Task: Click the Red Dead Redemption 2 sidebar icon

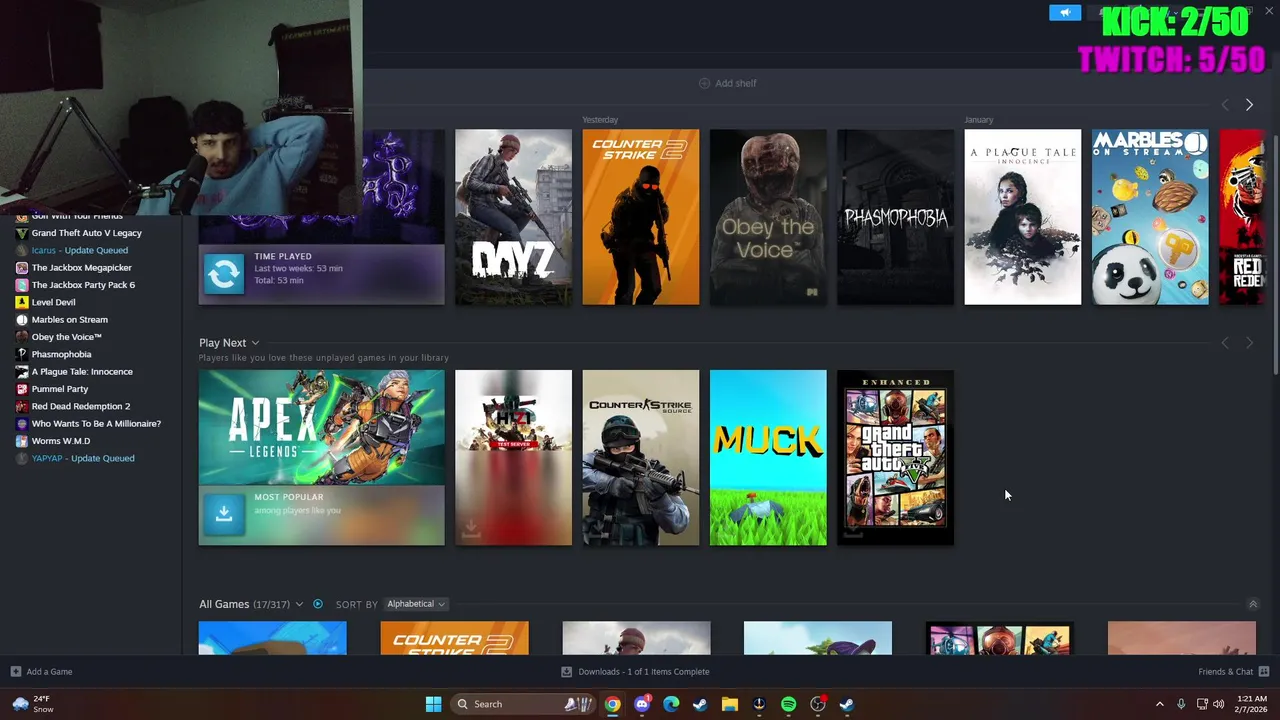Action: coord(22,406)
